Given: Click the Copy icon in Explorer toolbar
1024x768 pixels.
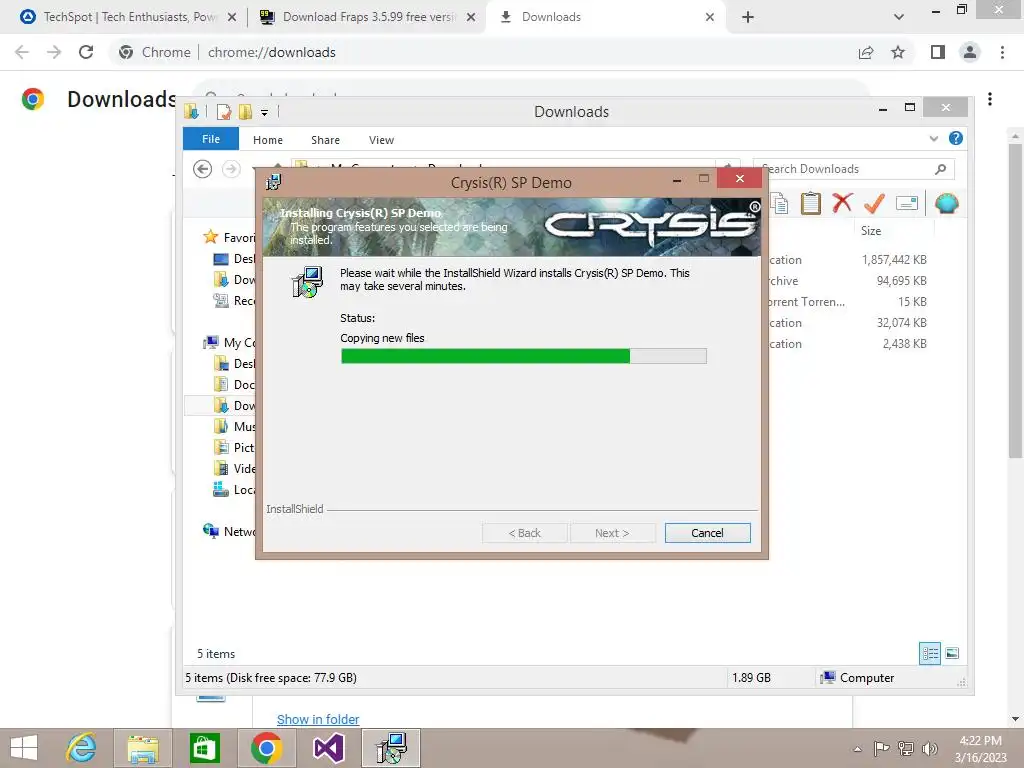Looking at the screenshot, I should click(779, 203).
